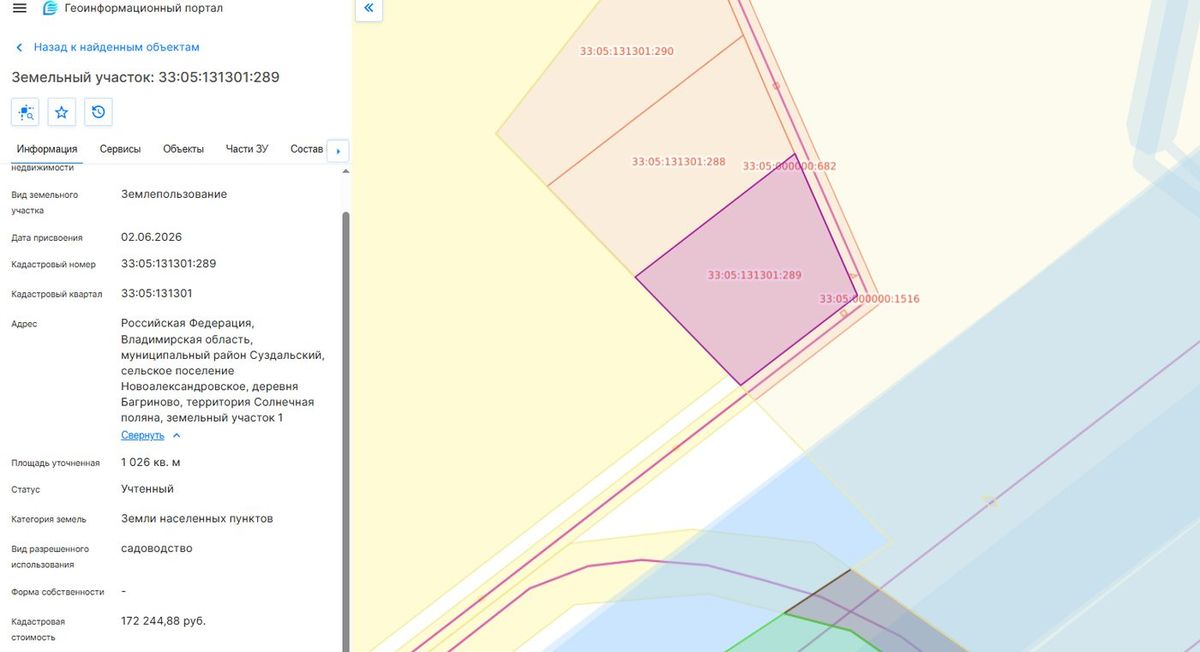1200x652 pixels.
Task: Click the Кадастровый квартал value 33:05:131301
Action: click(x=157, y=294)
